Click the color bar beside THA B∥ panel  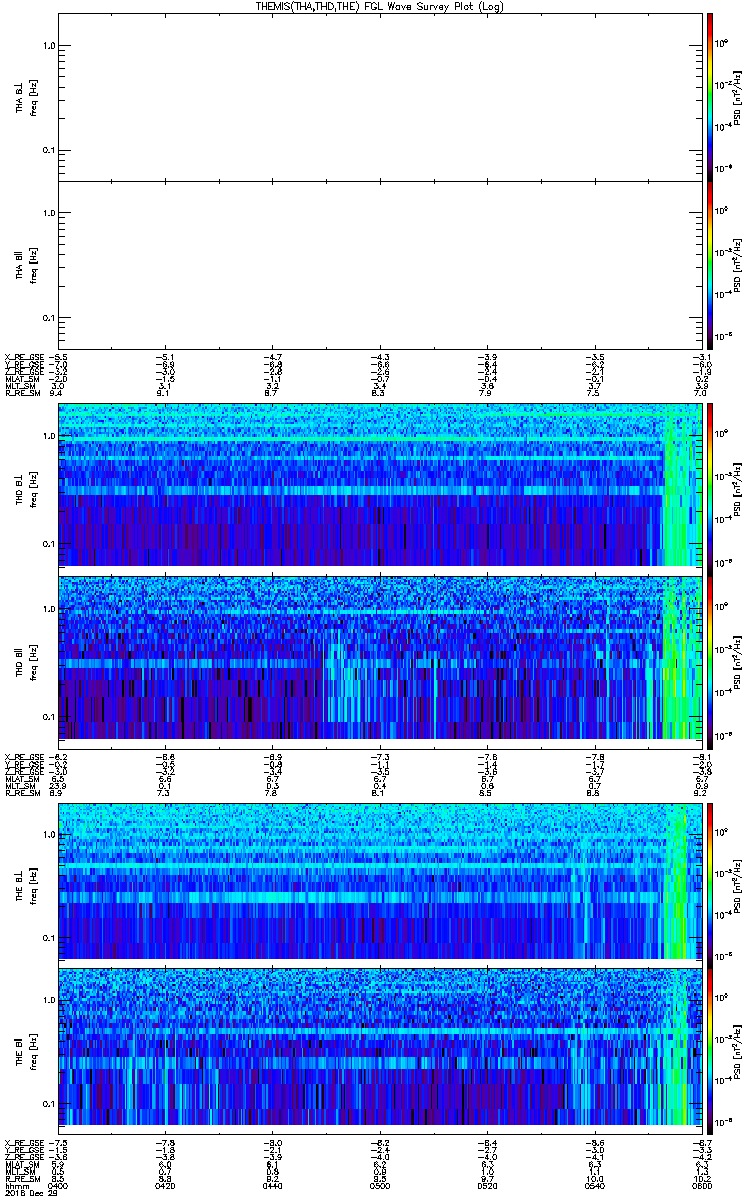pos(709,263)
